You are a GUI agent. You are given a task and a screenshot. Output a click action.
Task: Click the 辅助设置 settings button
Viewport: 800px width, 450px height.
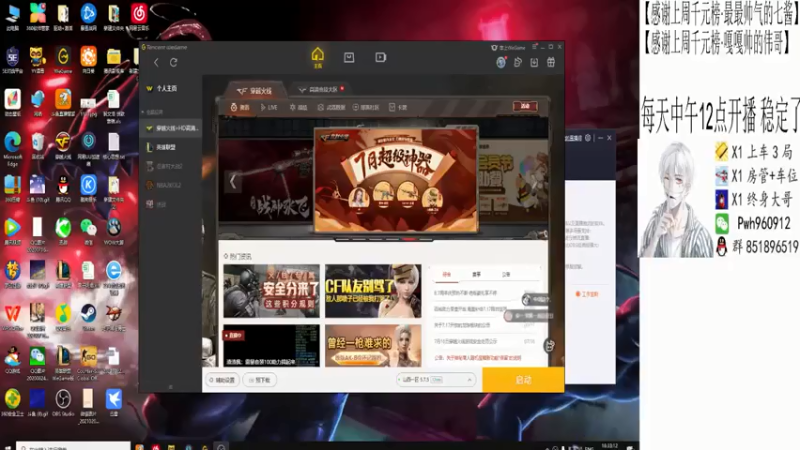223,380
